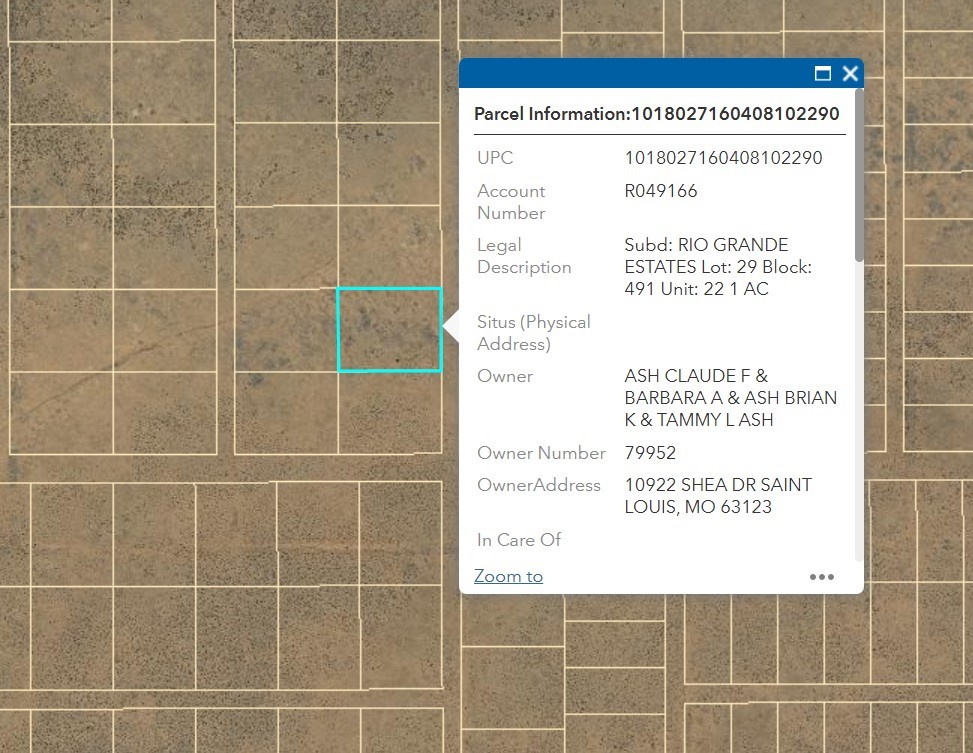
Task: Maximize the parcel information popup
Action: (823, 73)
